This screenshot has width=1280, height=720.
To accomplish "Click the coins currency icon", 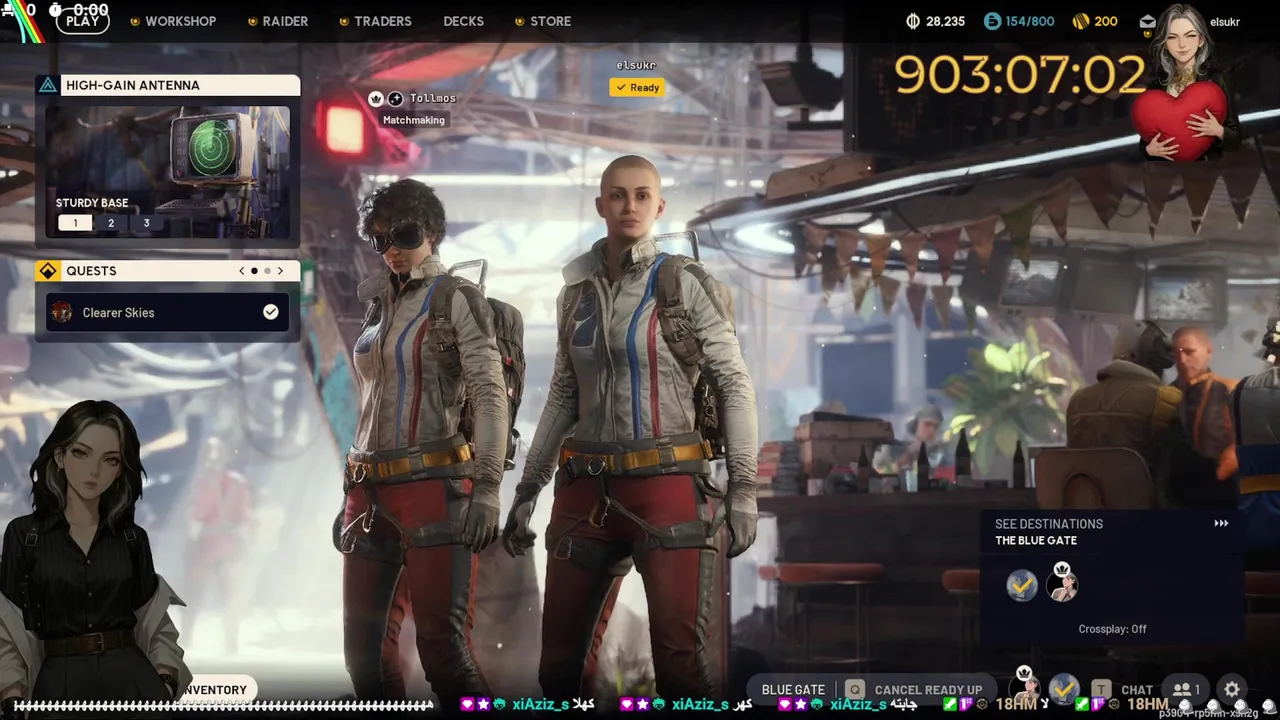I will coord(913,21).
